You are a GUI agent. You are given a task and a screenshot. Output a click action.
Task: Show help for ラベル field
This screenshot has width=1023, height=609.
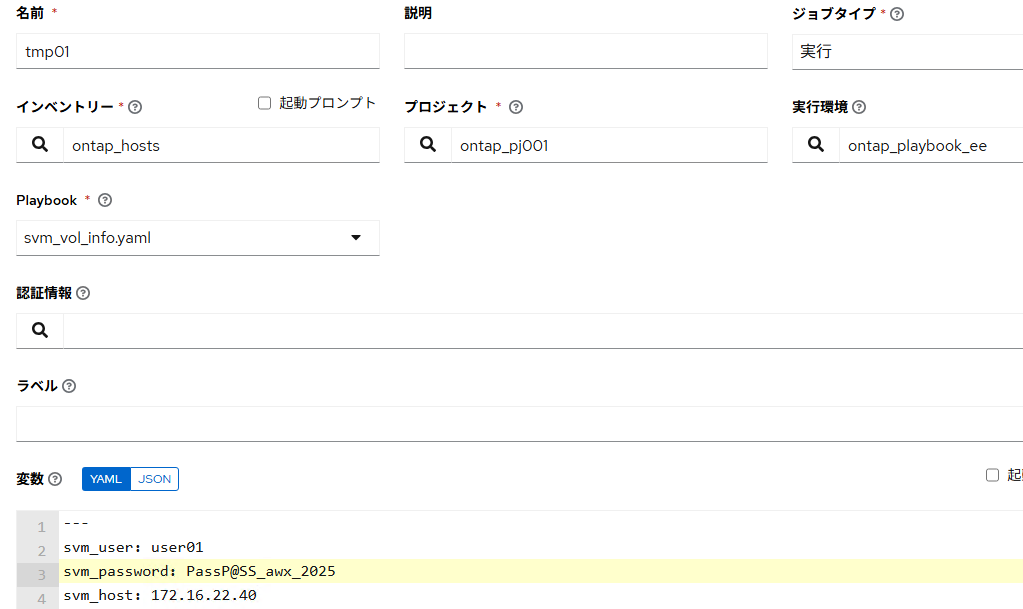69,386
